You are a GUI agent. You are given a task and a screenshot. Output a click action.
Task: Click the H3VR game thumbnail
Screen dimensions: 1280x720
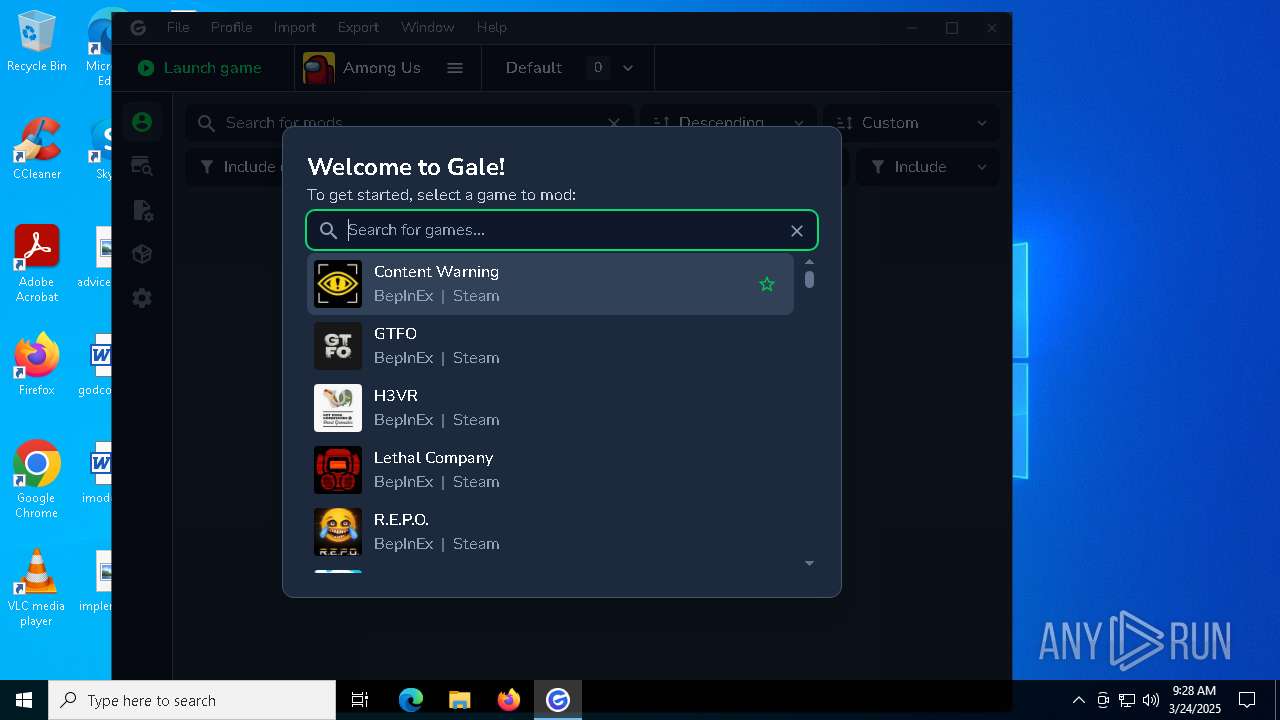[338, 408]
